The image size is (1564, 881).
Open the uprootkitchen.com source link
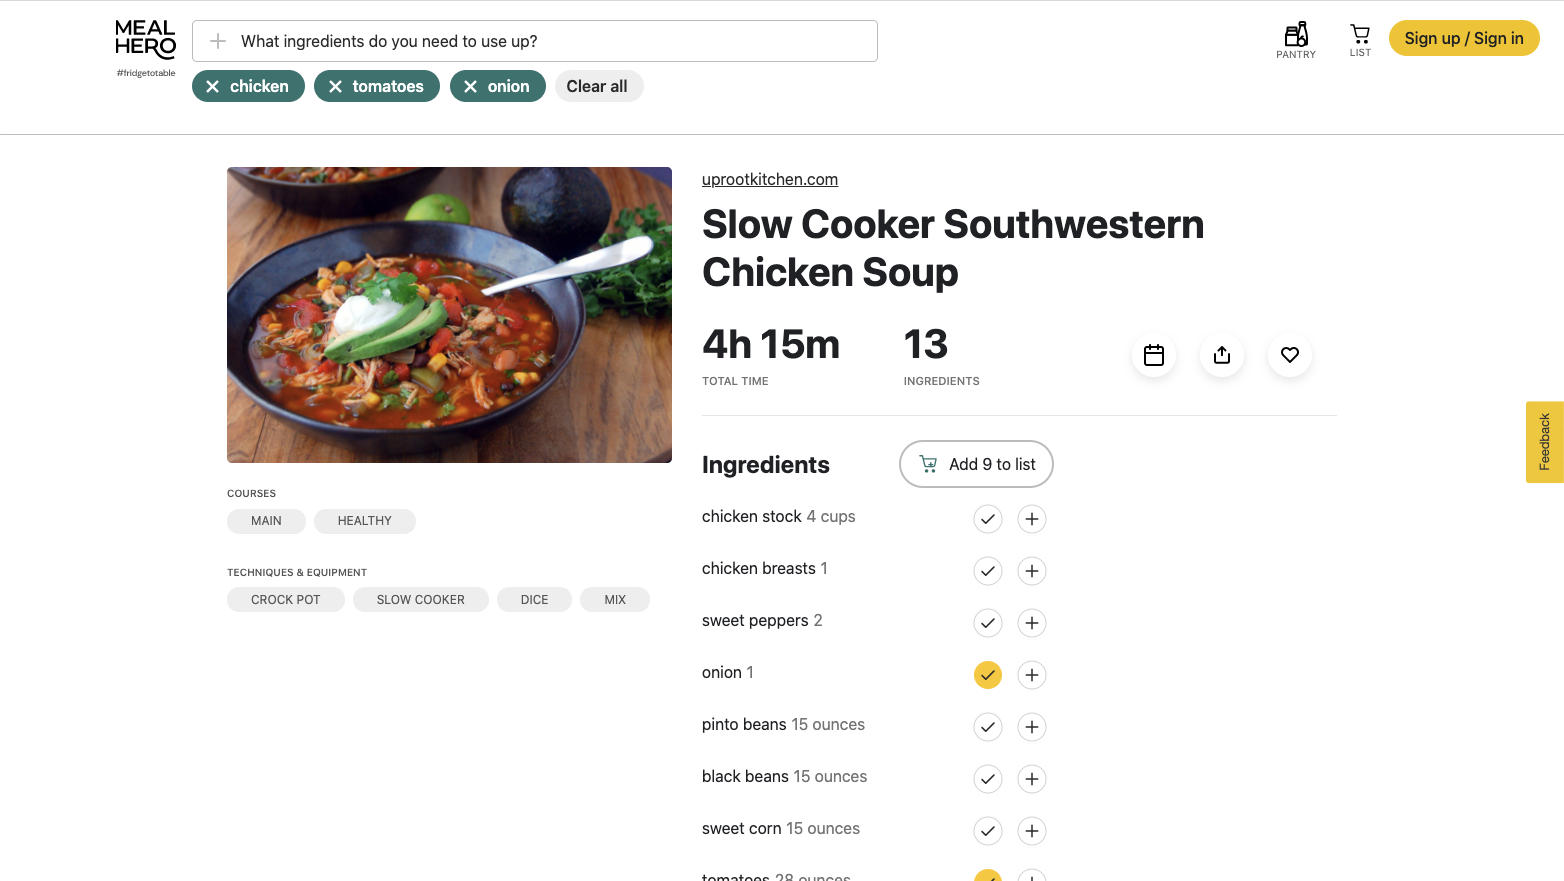coord(770,180)
